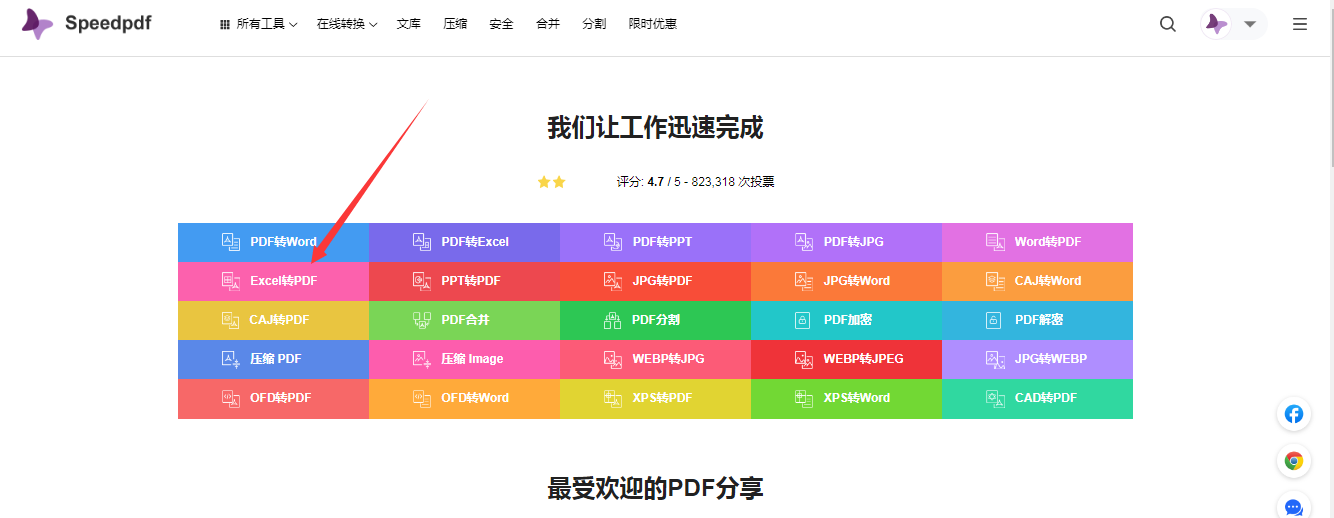Click the Messenger chat icon
Image resolution: width=1334 pixels, height=518 pixels.
pos(1294,507)
